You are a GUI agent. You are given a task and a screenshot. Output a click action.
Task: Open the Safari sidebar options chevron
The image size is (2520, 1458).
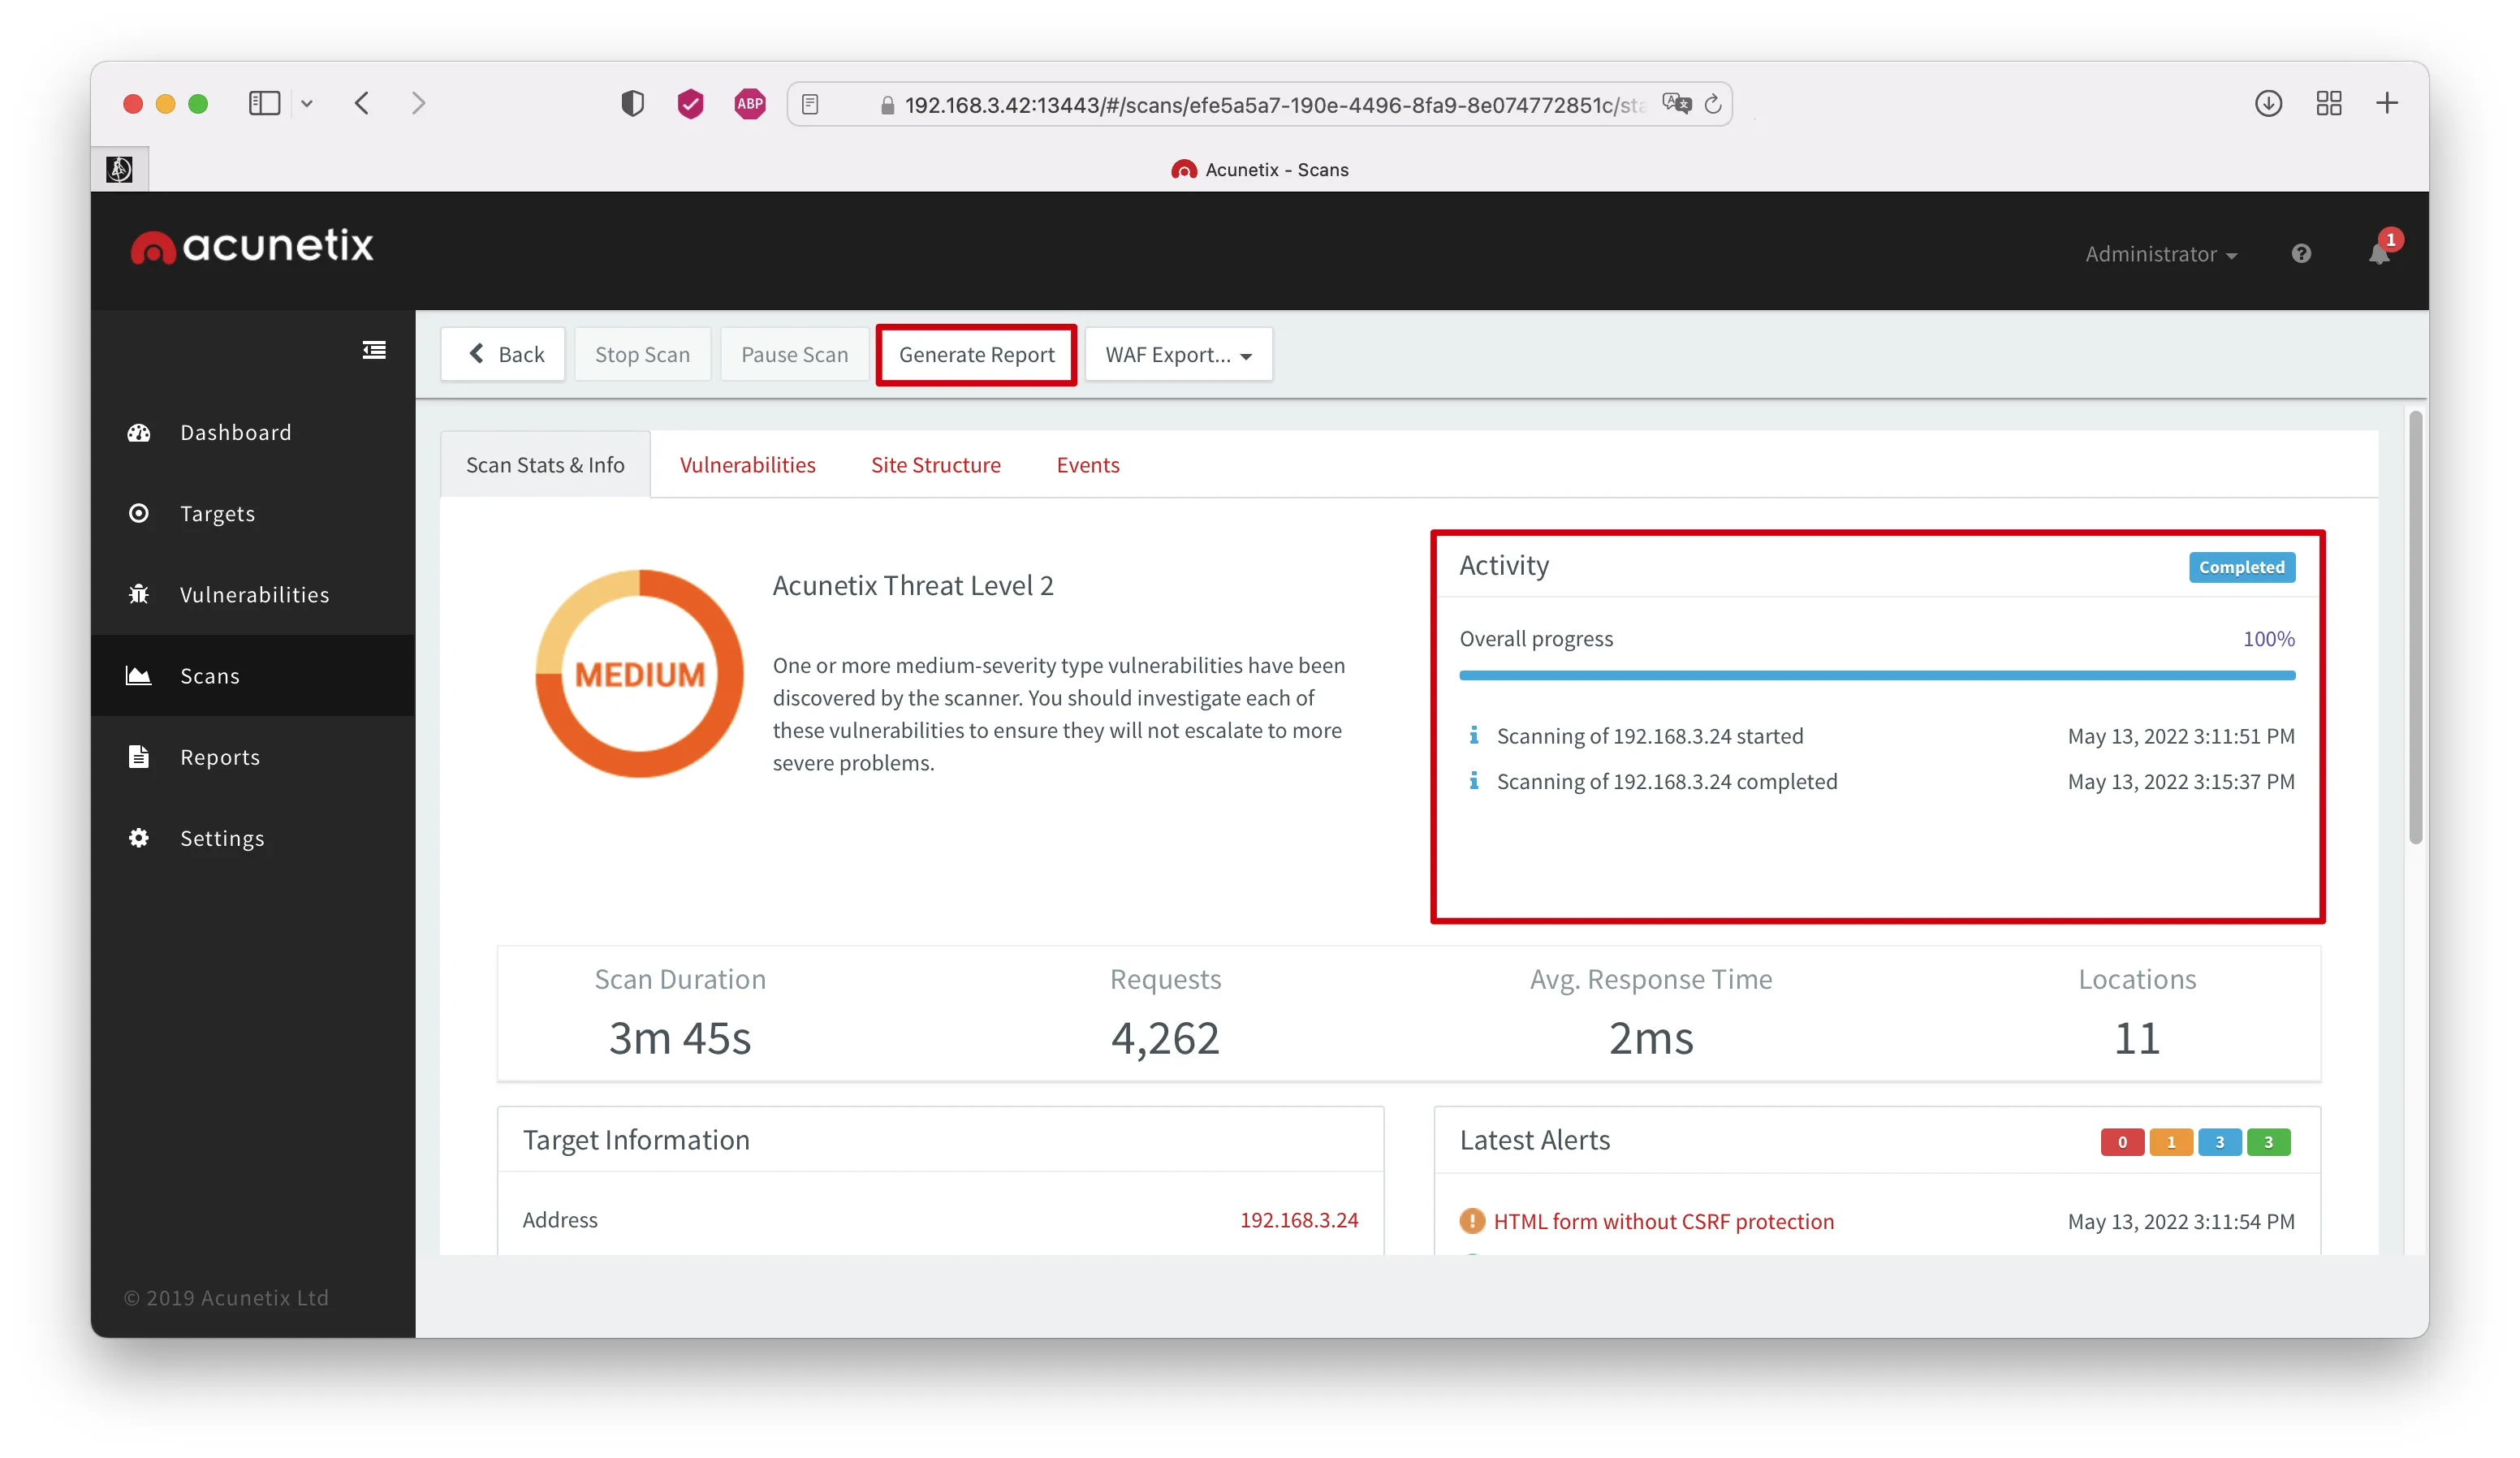[307, 103]
